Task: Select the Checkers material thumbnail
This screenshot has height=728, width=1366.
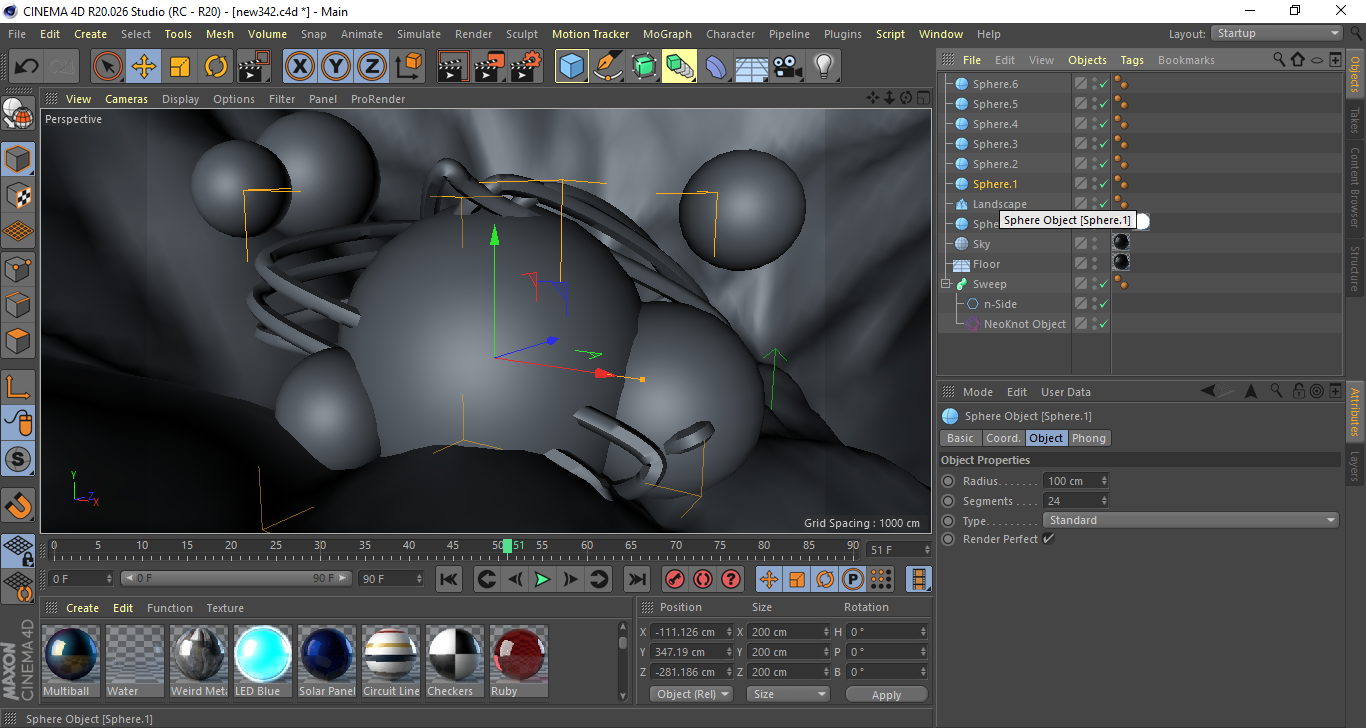Action: [454, 661]
